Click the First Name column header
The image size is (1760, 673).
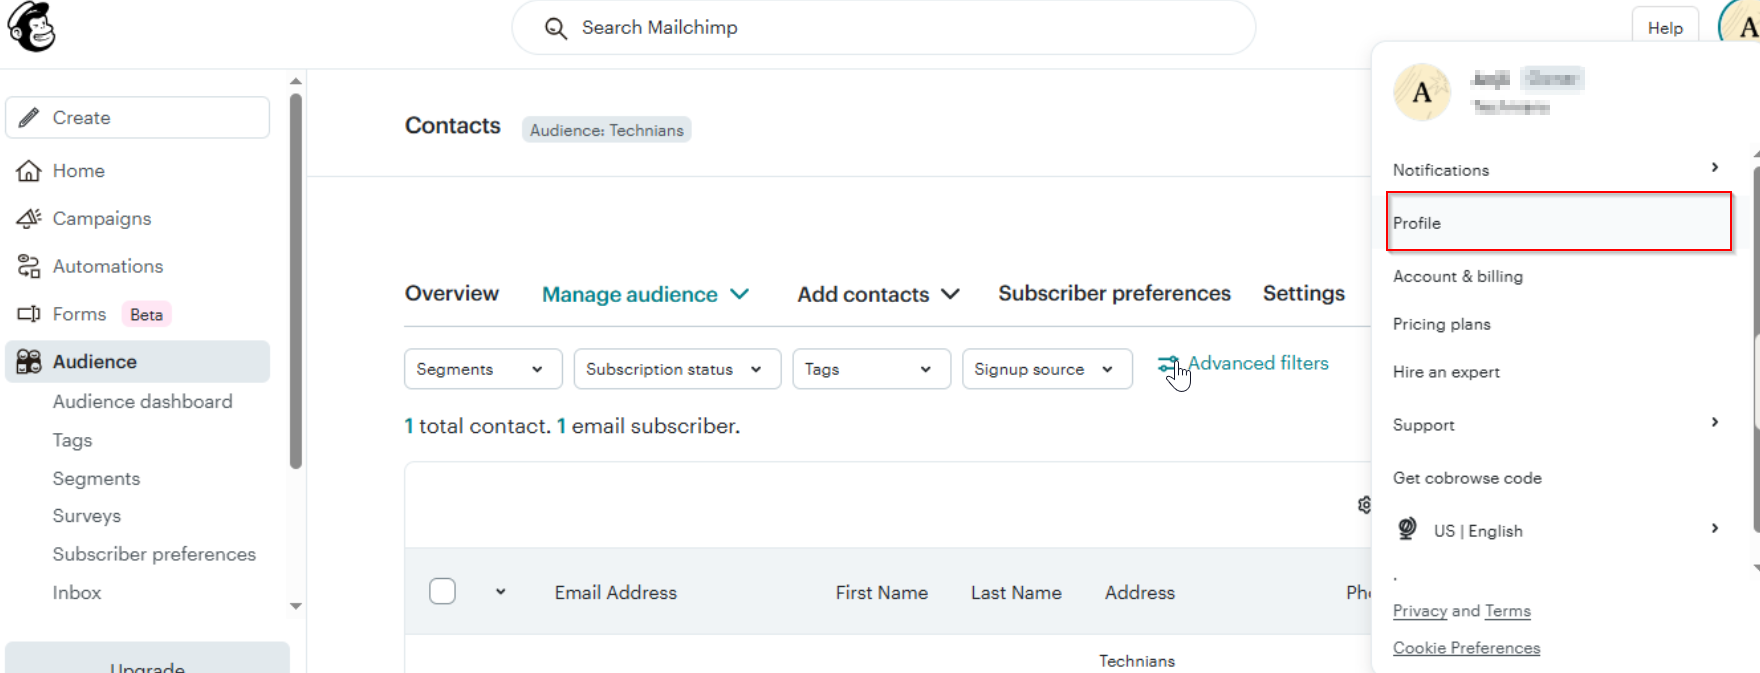click(x=881, y=592)
